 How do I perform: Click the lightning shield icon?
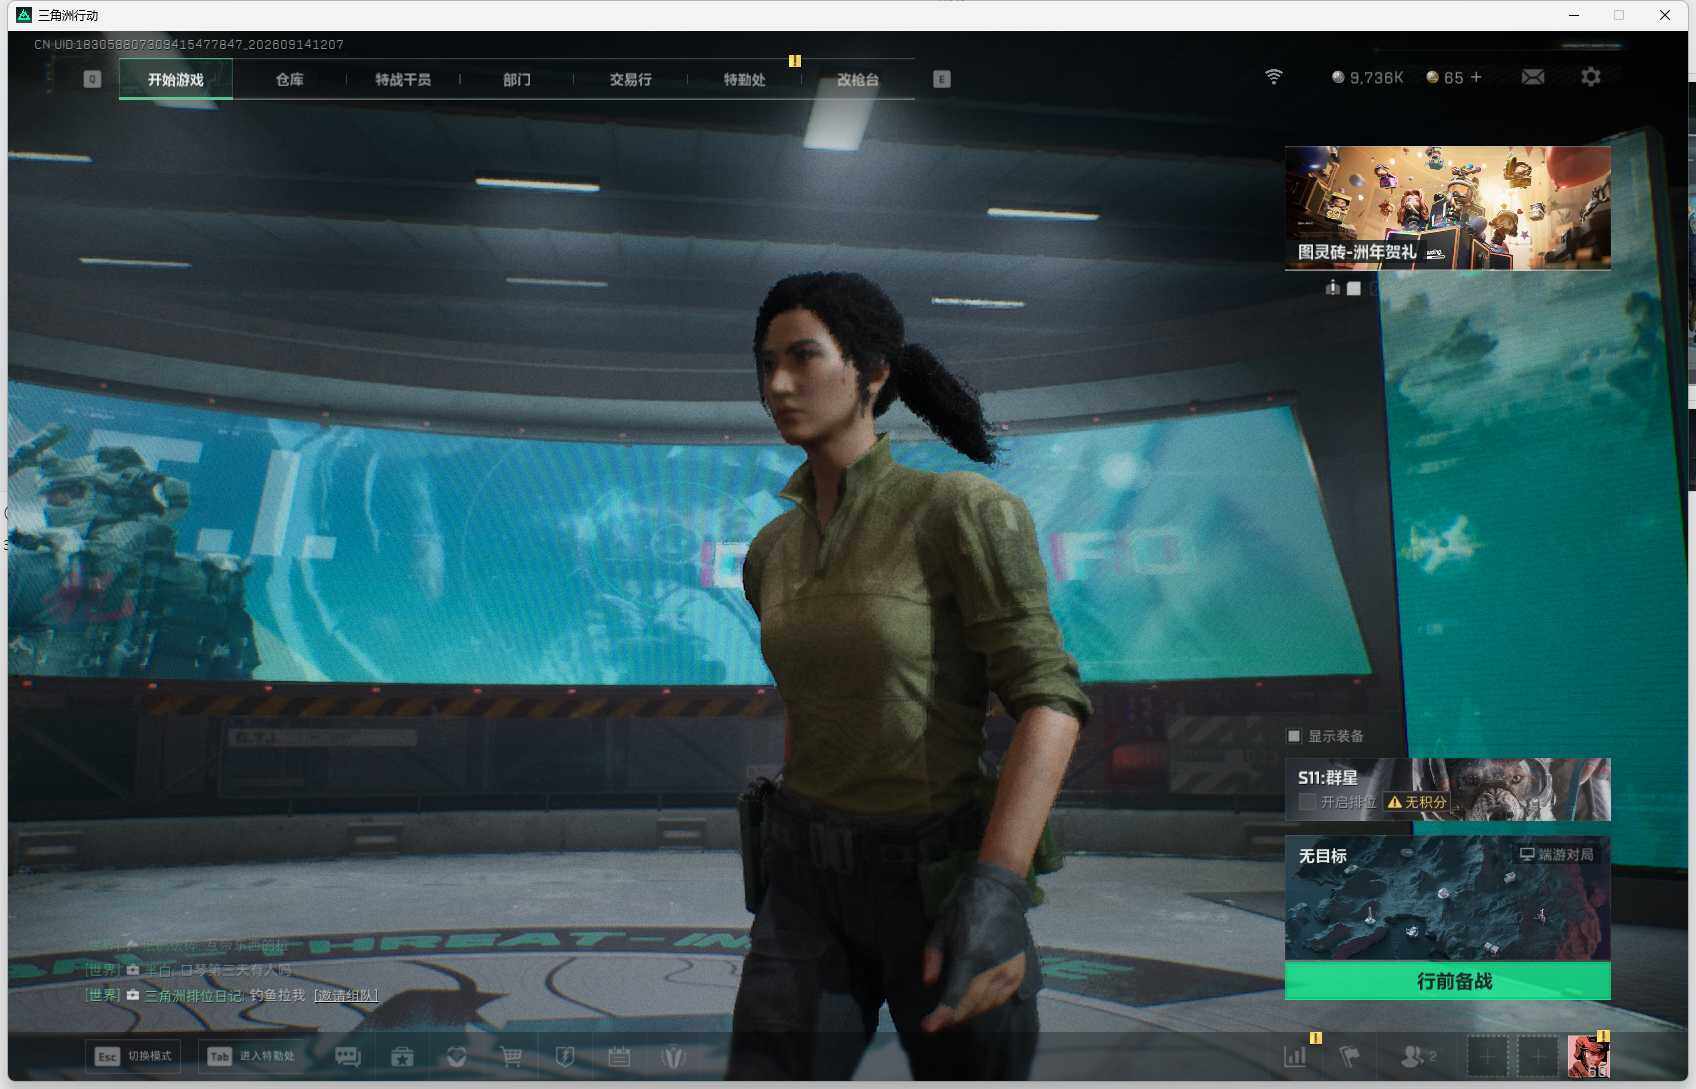coord(565,1057)
